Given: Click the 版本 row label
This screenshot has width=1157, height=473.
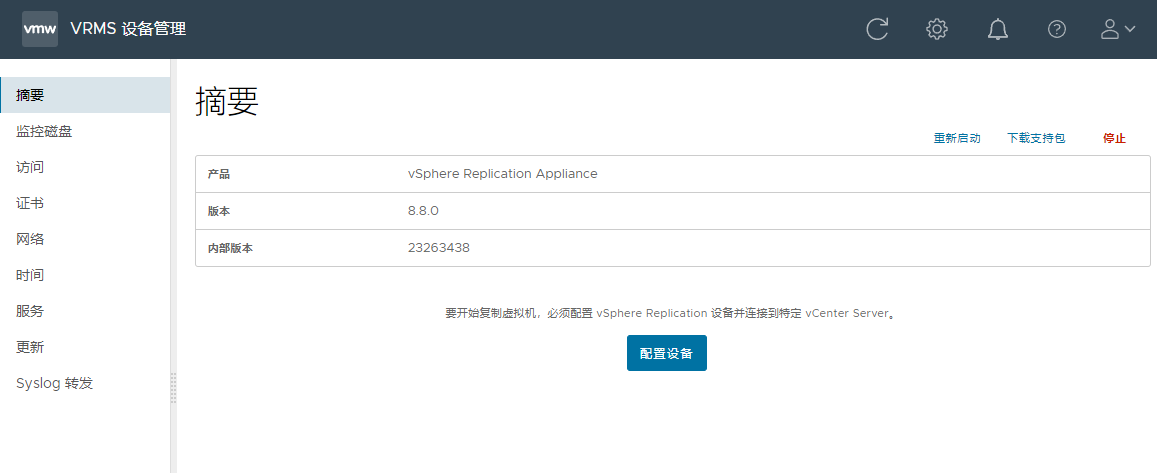Looking at the screenshot, I should (219, 211).
